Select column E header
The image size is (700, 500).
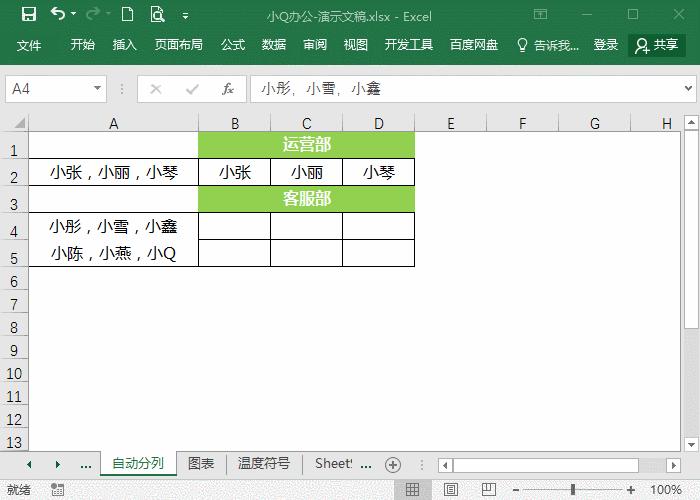[450, 123]
